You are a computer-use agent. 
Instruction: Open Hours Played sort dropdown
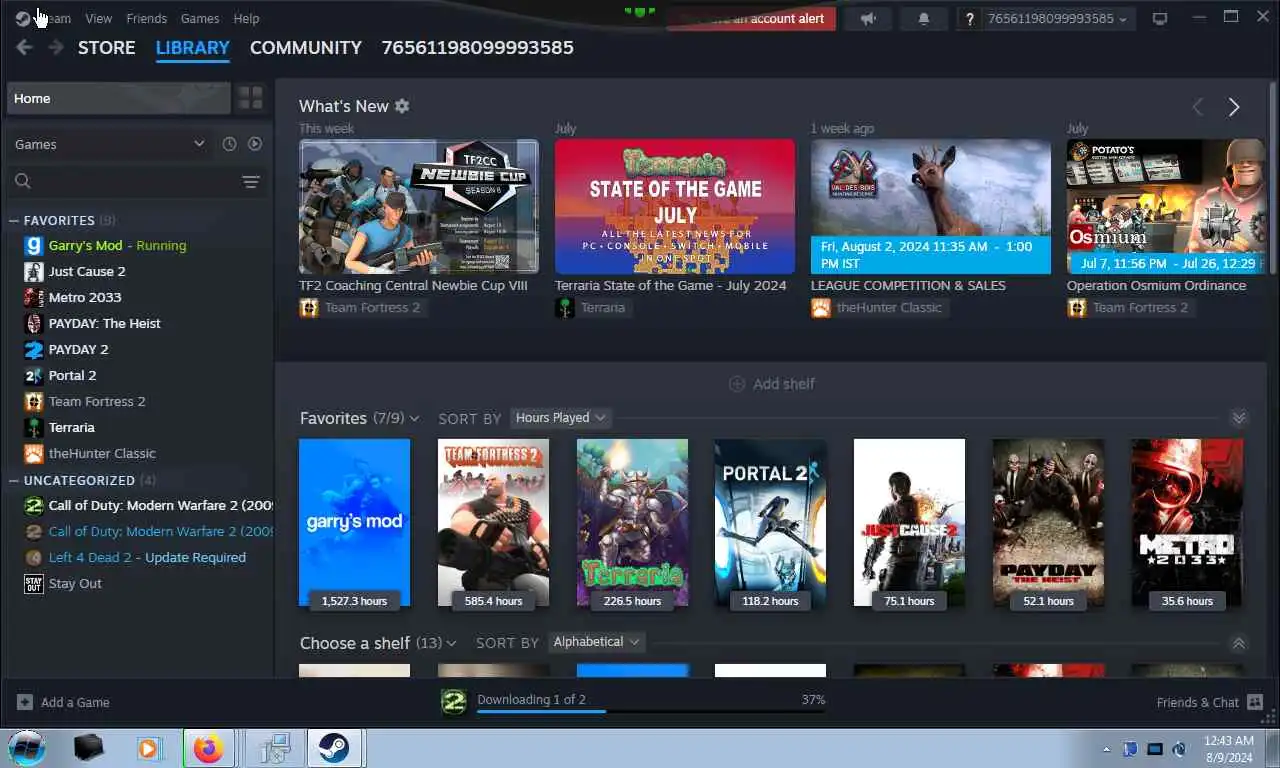[x=560, y=418]
